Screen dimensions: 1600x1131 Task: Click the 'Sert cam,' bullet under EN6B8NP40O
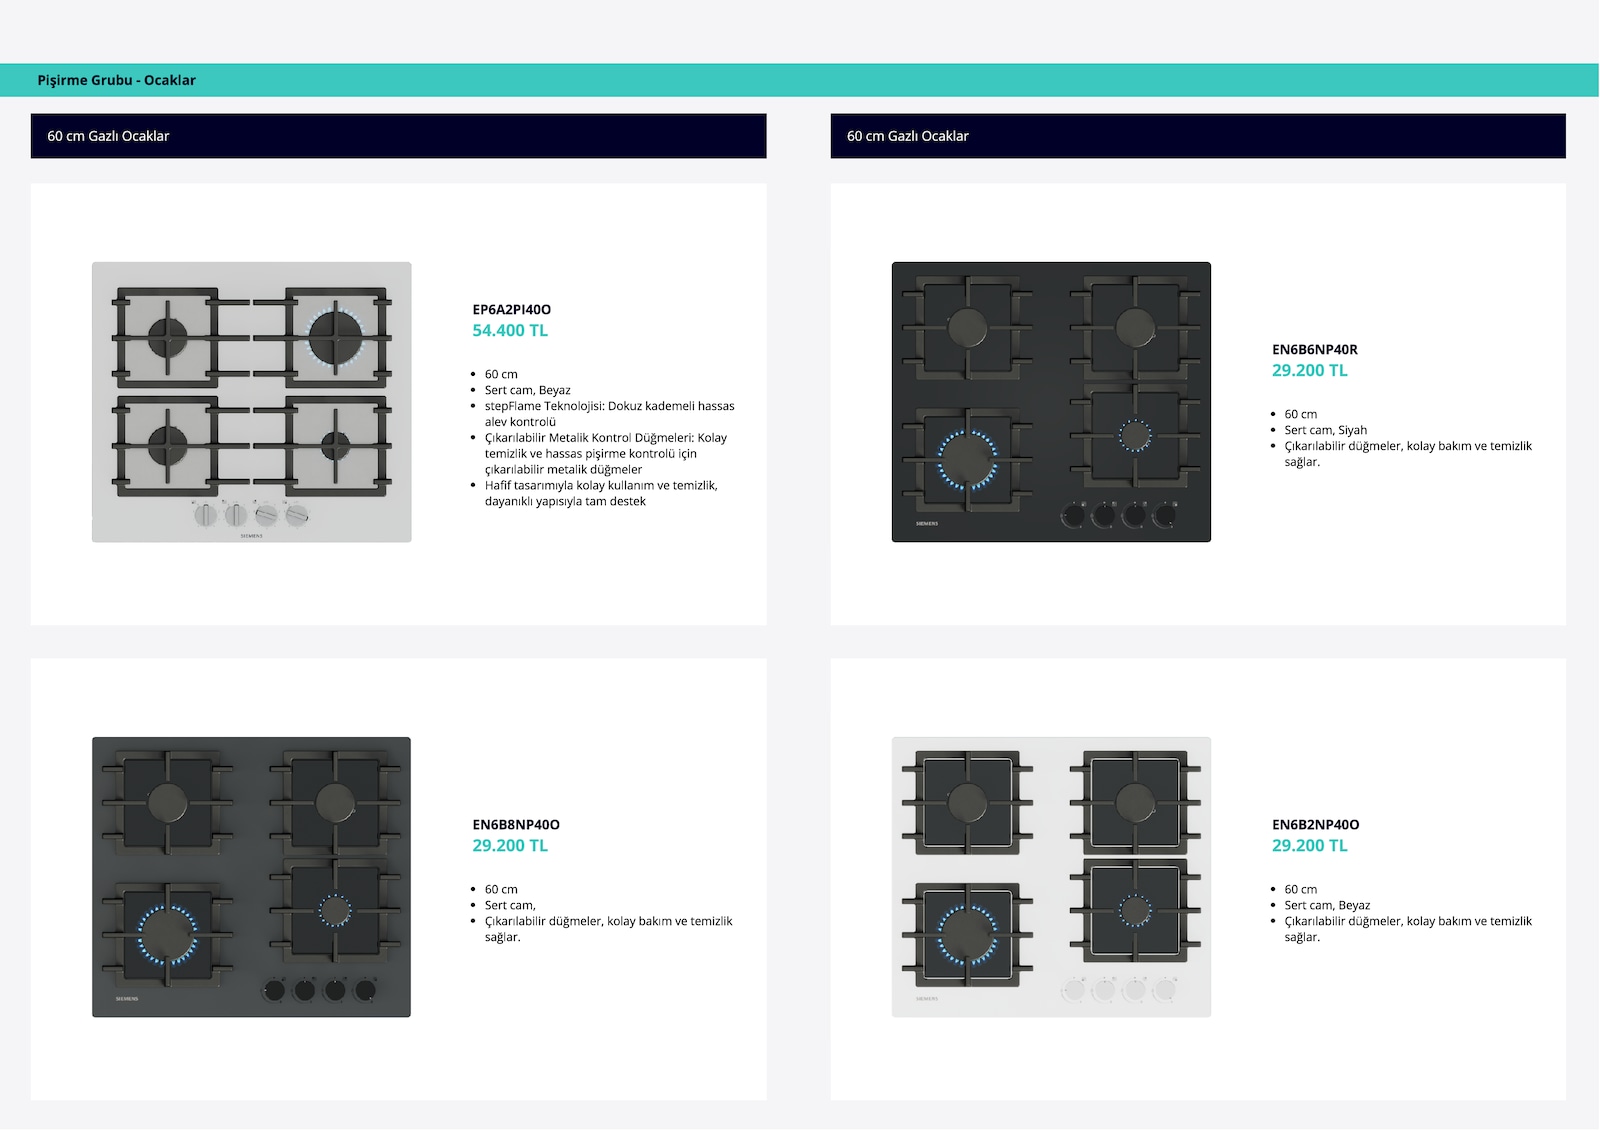click(x=511, y=906)
